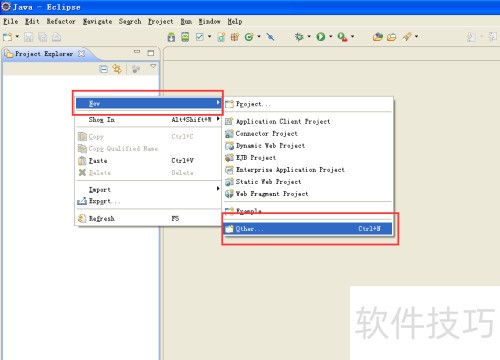Open the Search menu
Viewport: 500px width, 360px height.
(130, 21)
